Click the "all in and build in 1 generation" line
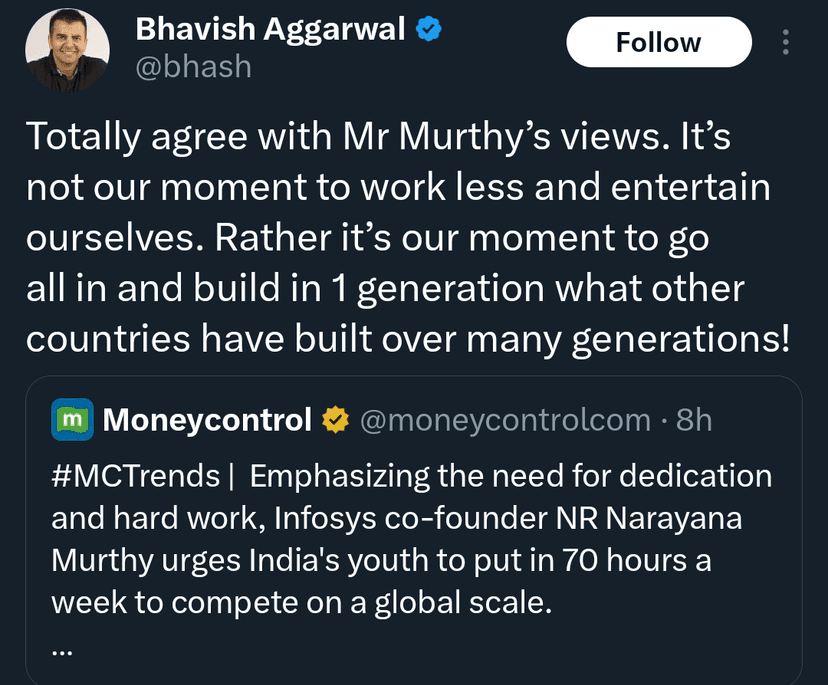The image size is (828, 685). pos(282,289)
